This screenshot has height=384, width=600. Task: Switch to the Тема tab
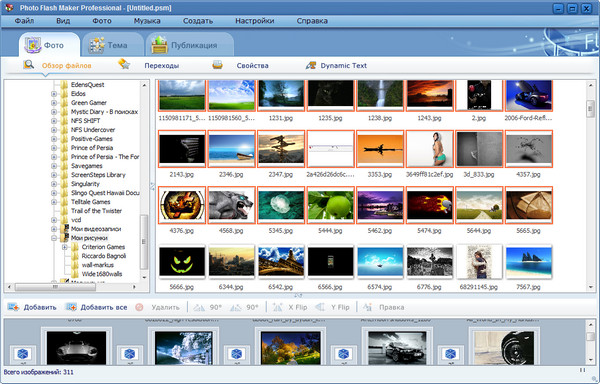(x=113, y=45)
